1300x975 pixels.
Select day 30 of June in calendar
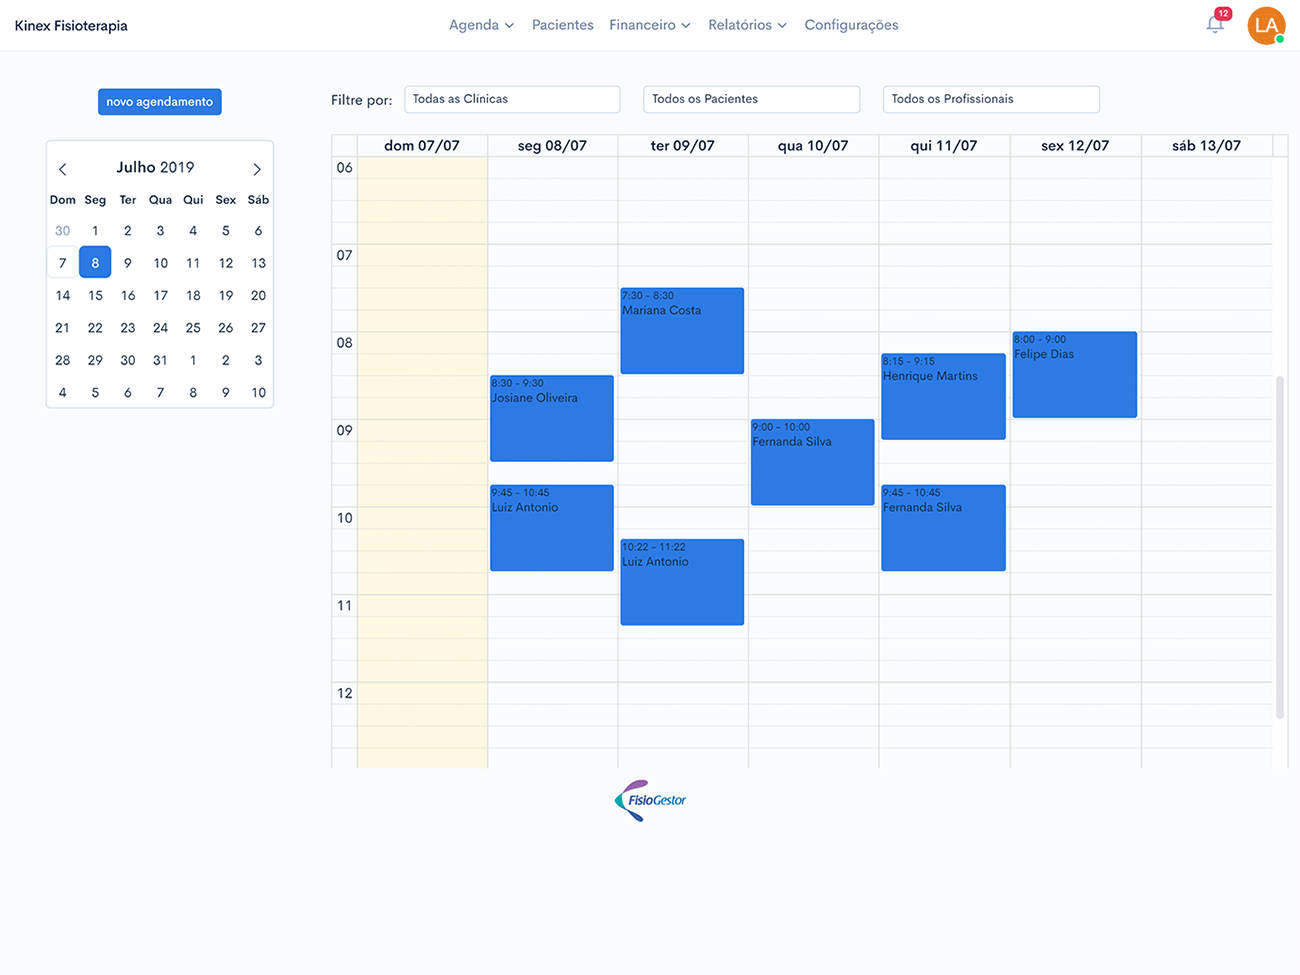[62, 230]
